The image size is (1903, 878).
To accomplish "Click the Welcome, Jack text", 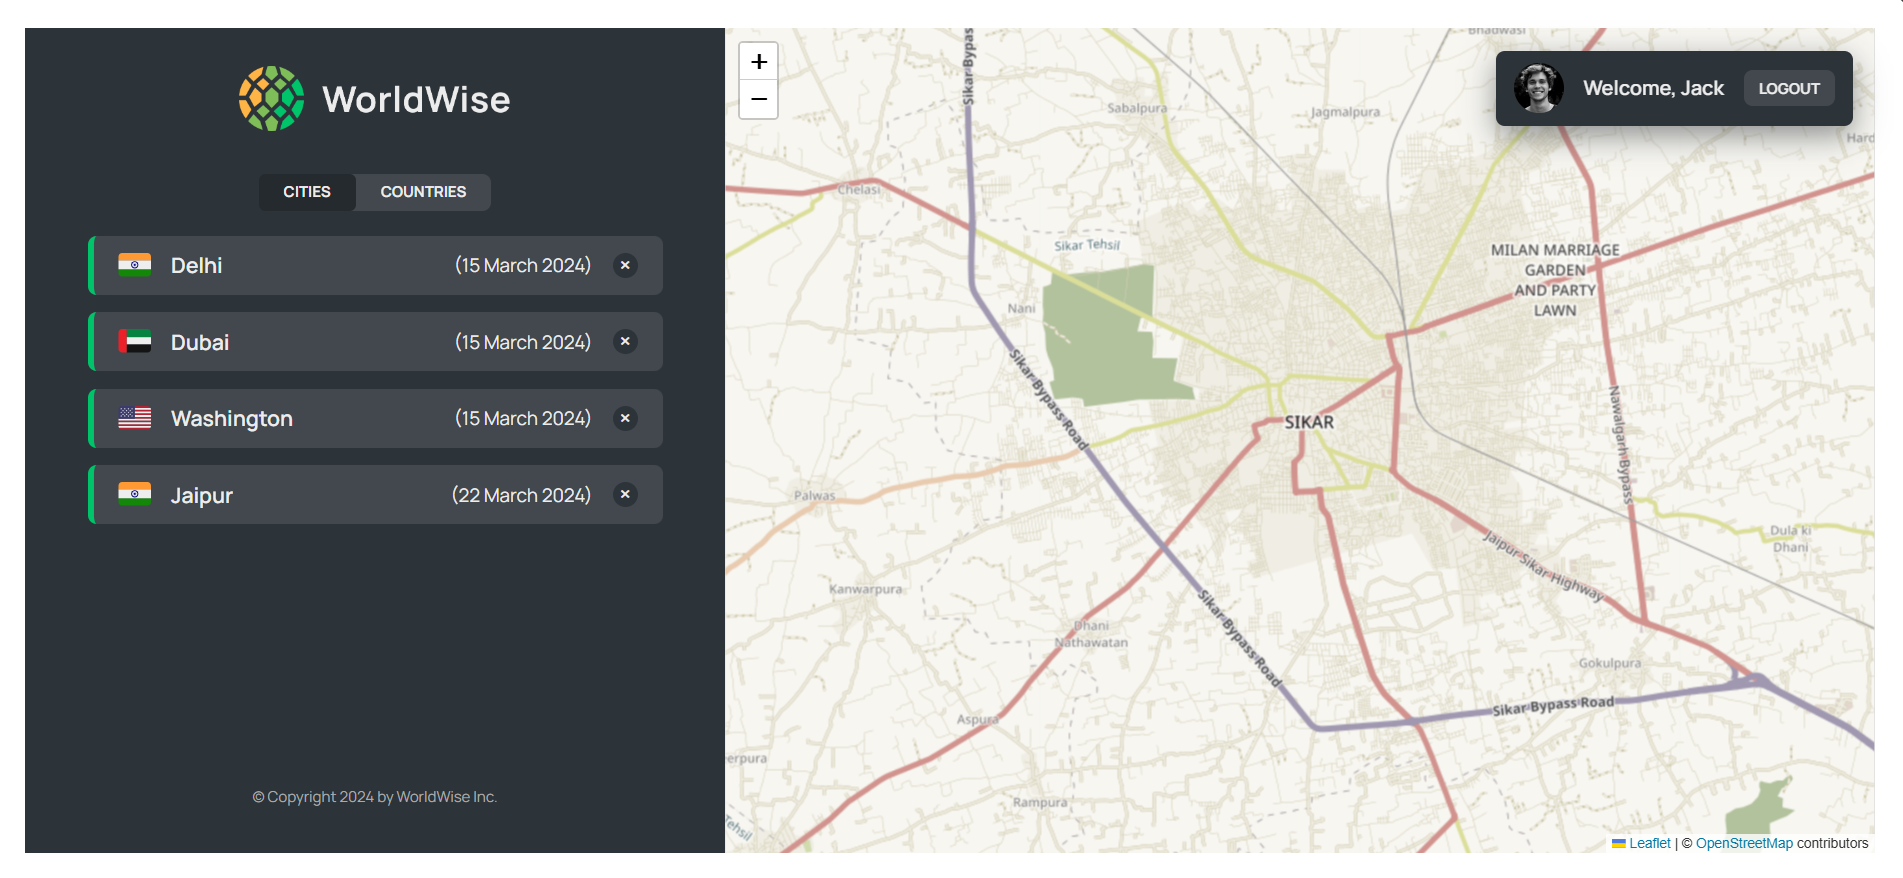I will click(1653, 88).
